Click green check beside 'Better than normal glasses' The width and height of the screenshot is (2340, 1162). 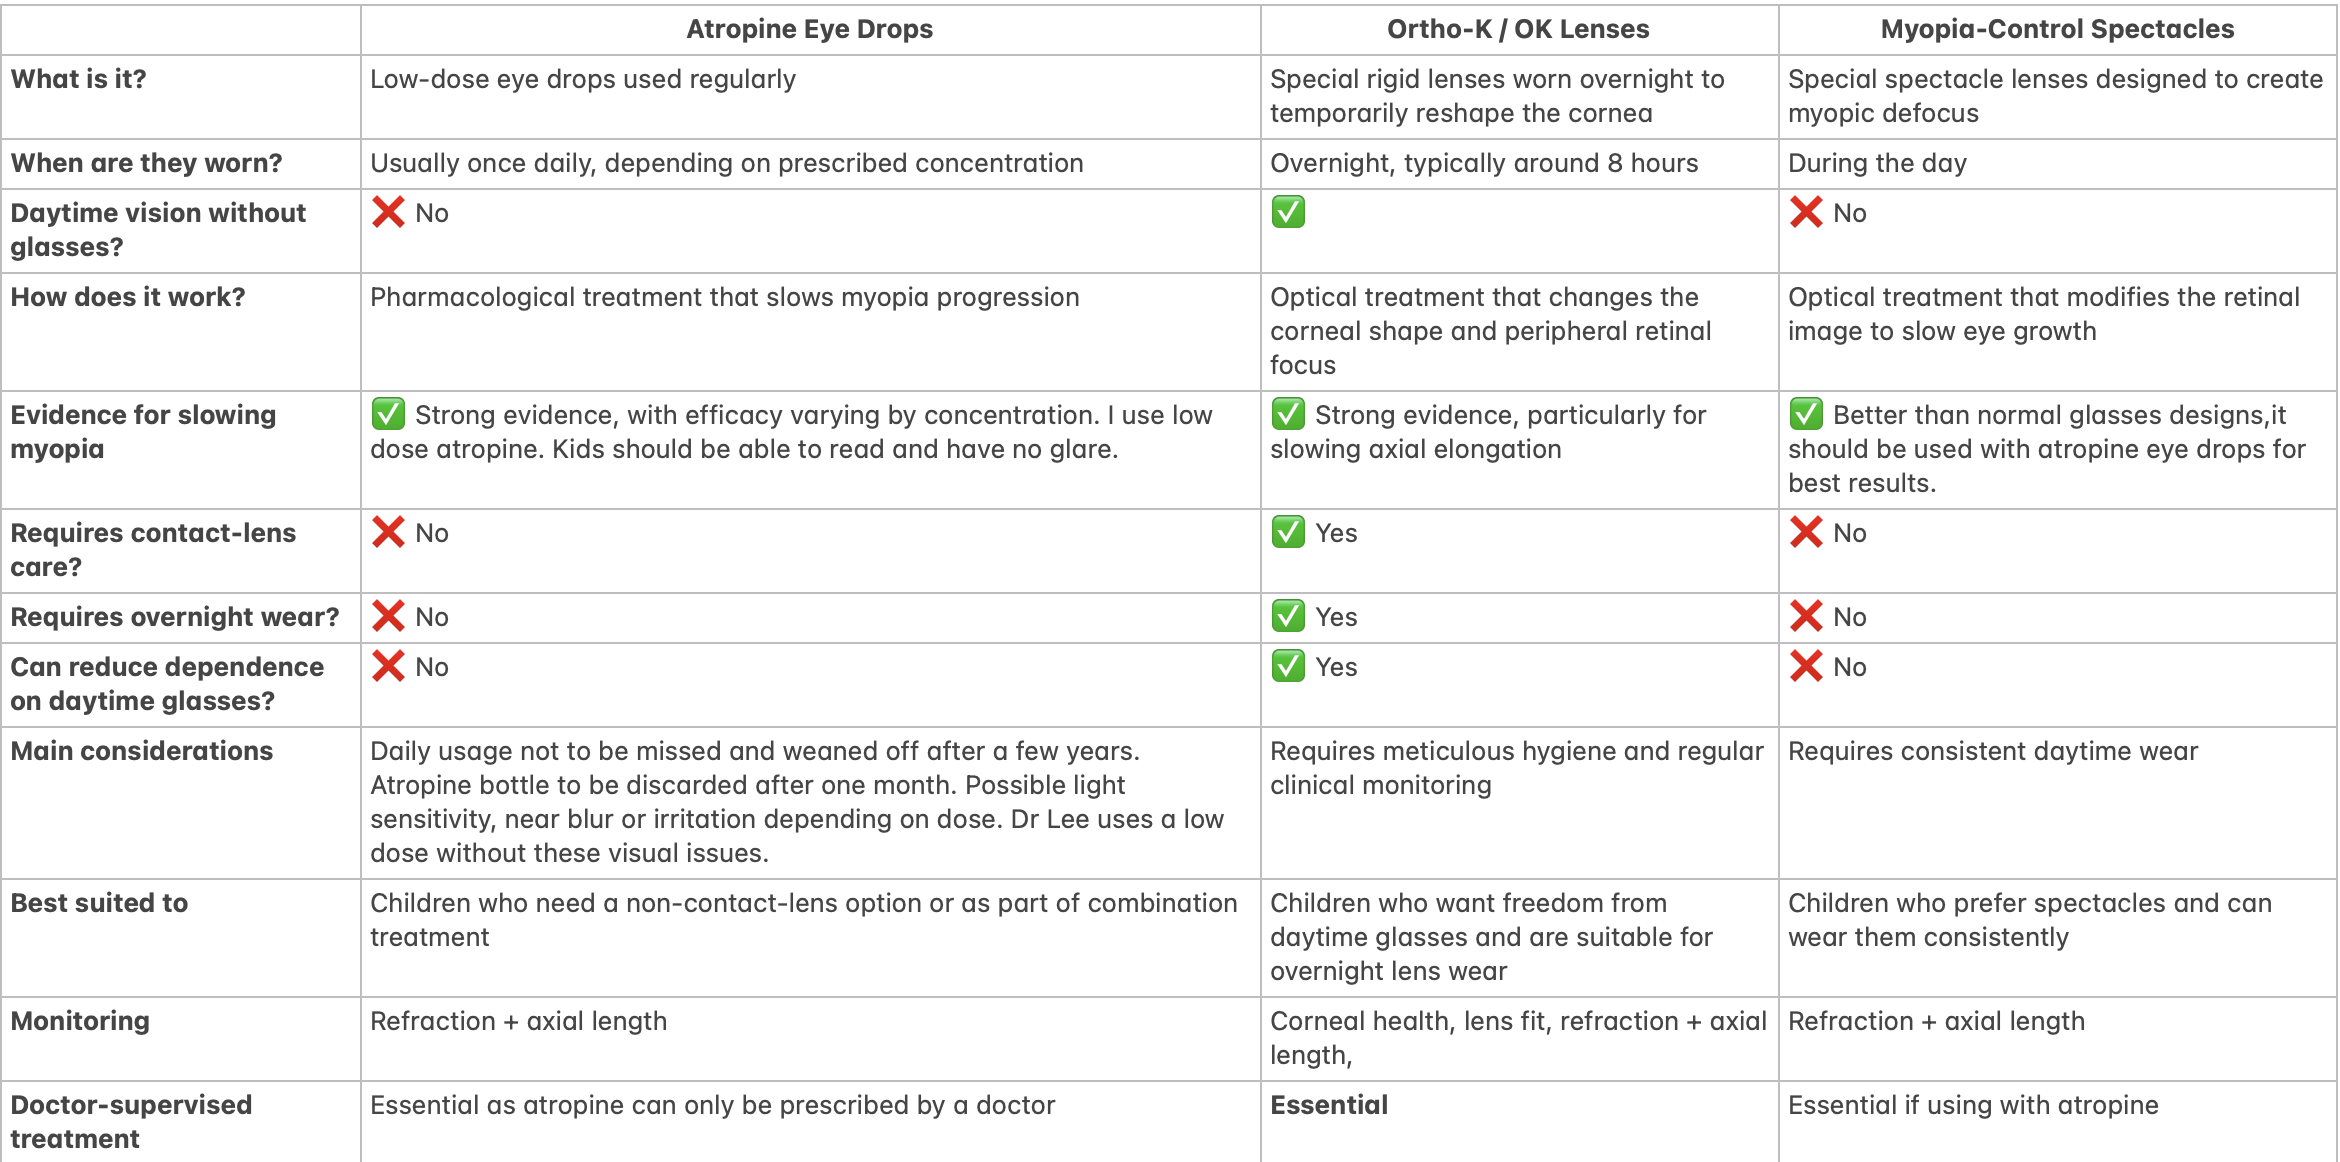1806,414
